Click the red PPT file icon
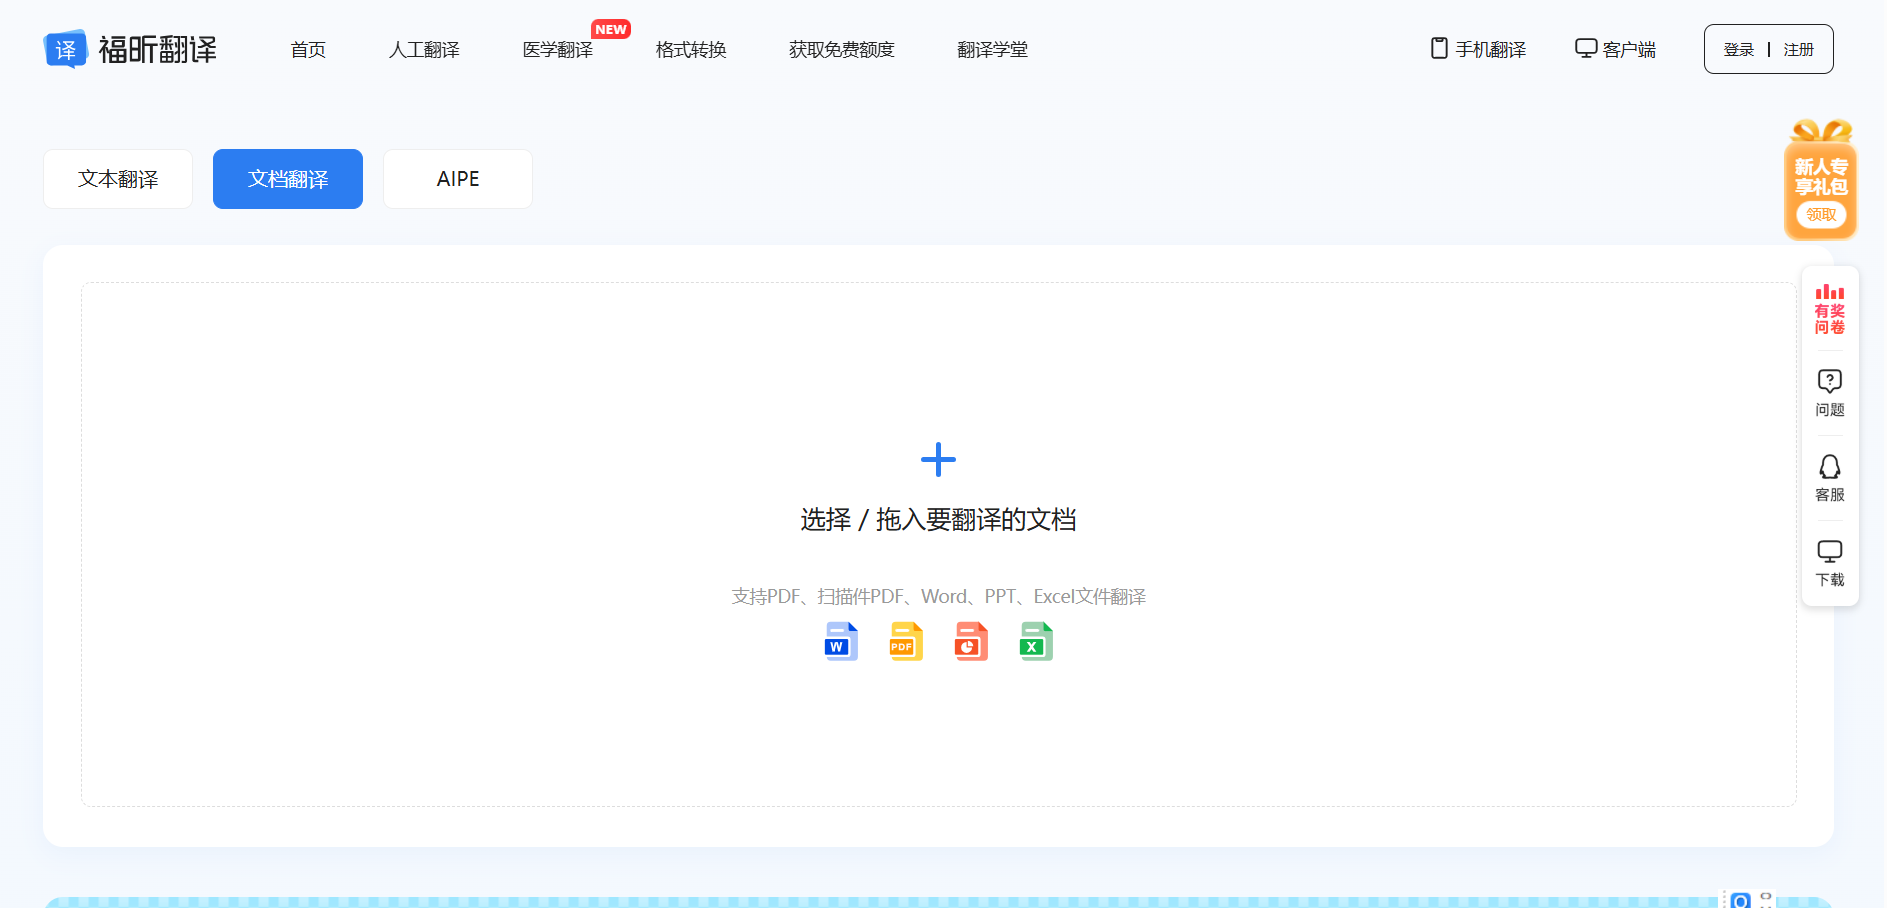1887x908 pixels. tap(971, 642)
